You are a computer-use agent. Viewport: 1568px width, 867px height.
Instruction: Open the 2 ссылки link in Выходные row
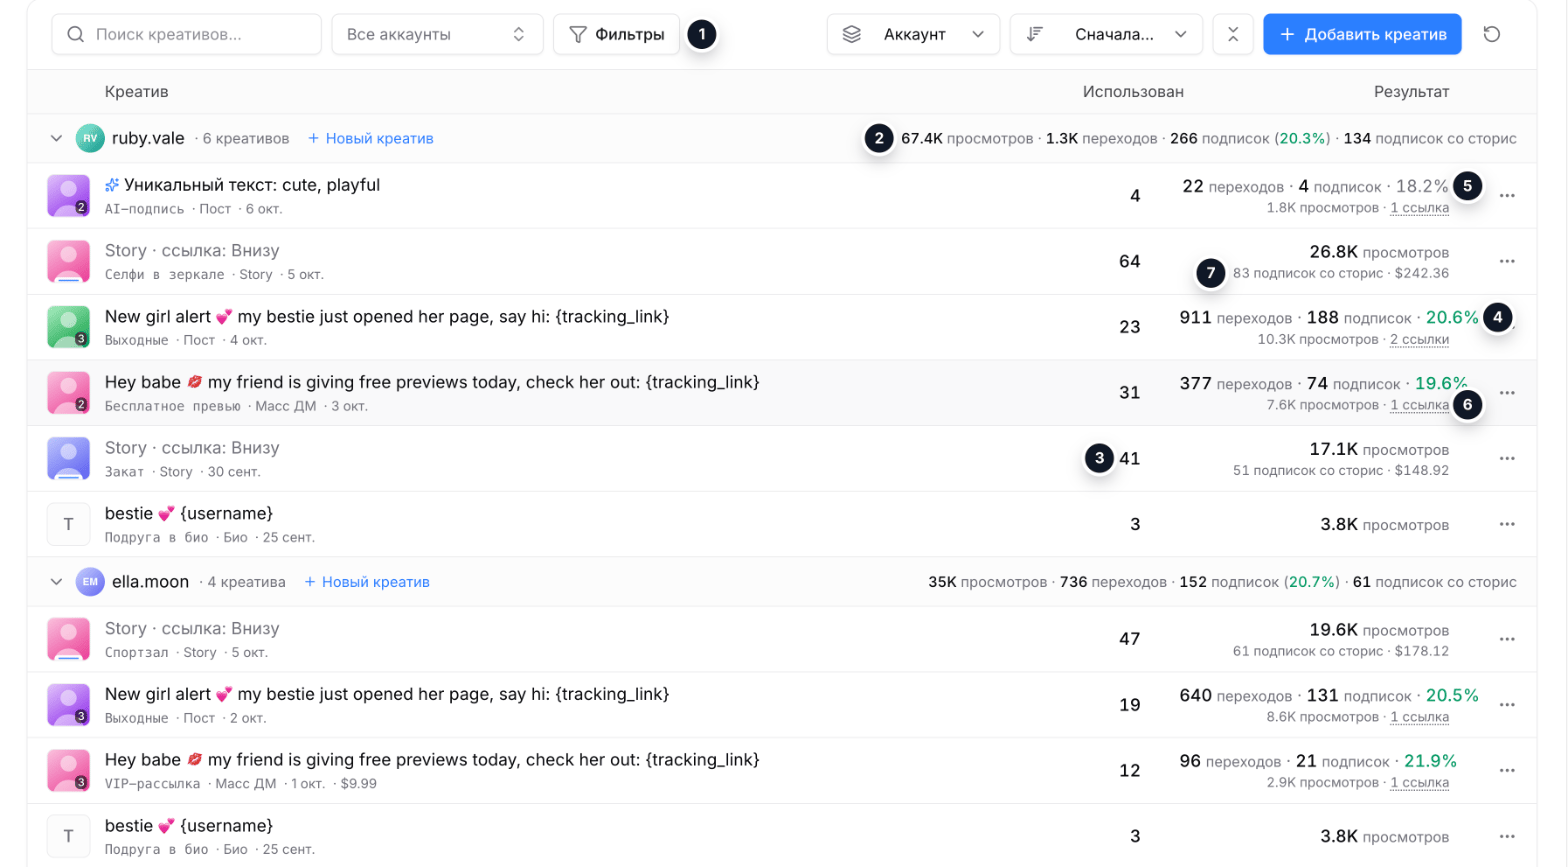coord(1419,340)
